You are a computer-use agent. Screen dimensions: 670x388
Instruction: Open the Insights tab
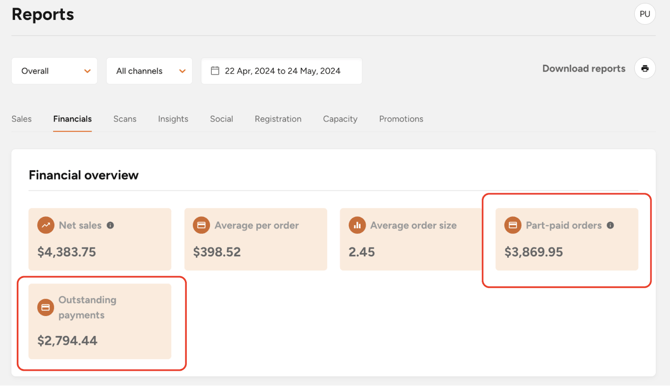173,119
